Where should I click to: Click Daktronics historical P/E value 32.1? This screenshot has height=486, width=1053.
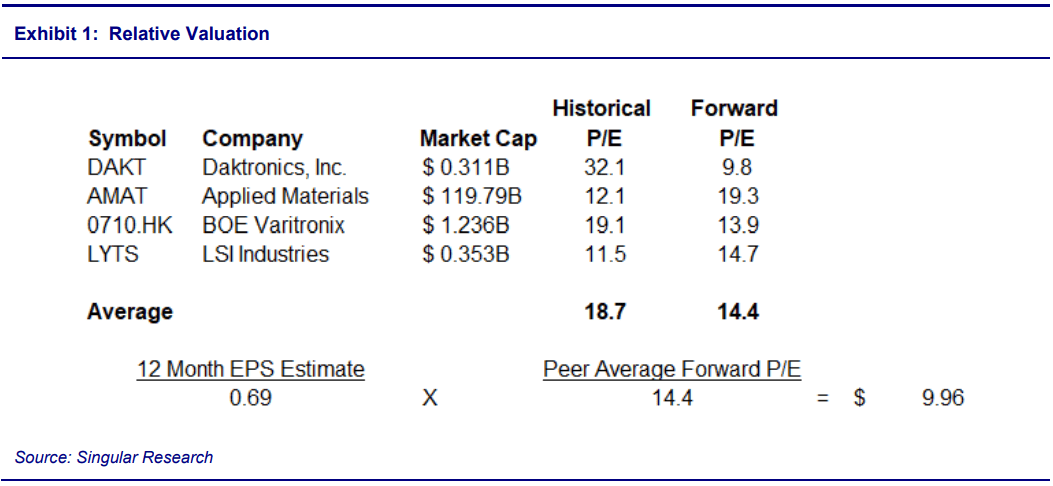pyautogui.click(x=604, y=168)
